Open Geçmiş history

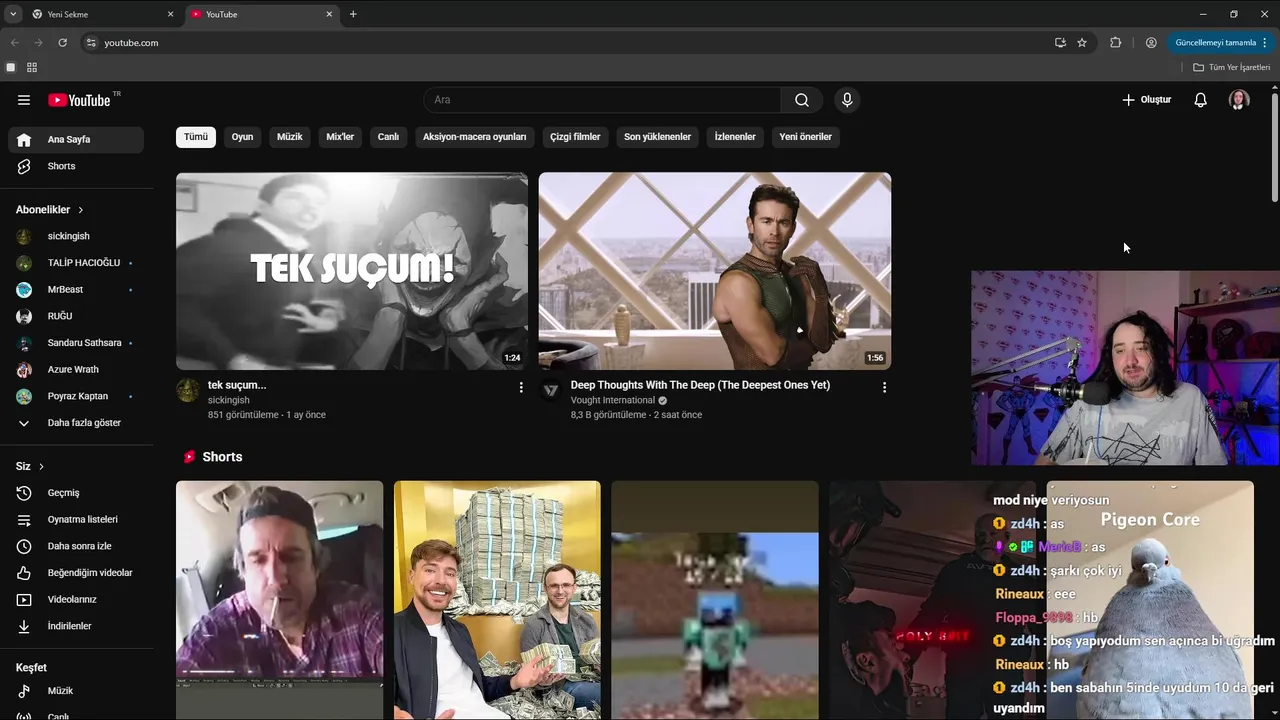pyautogui.click(x=76, y=493)
